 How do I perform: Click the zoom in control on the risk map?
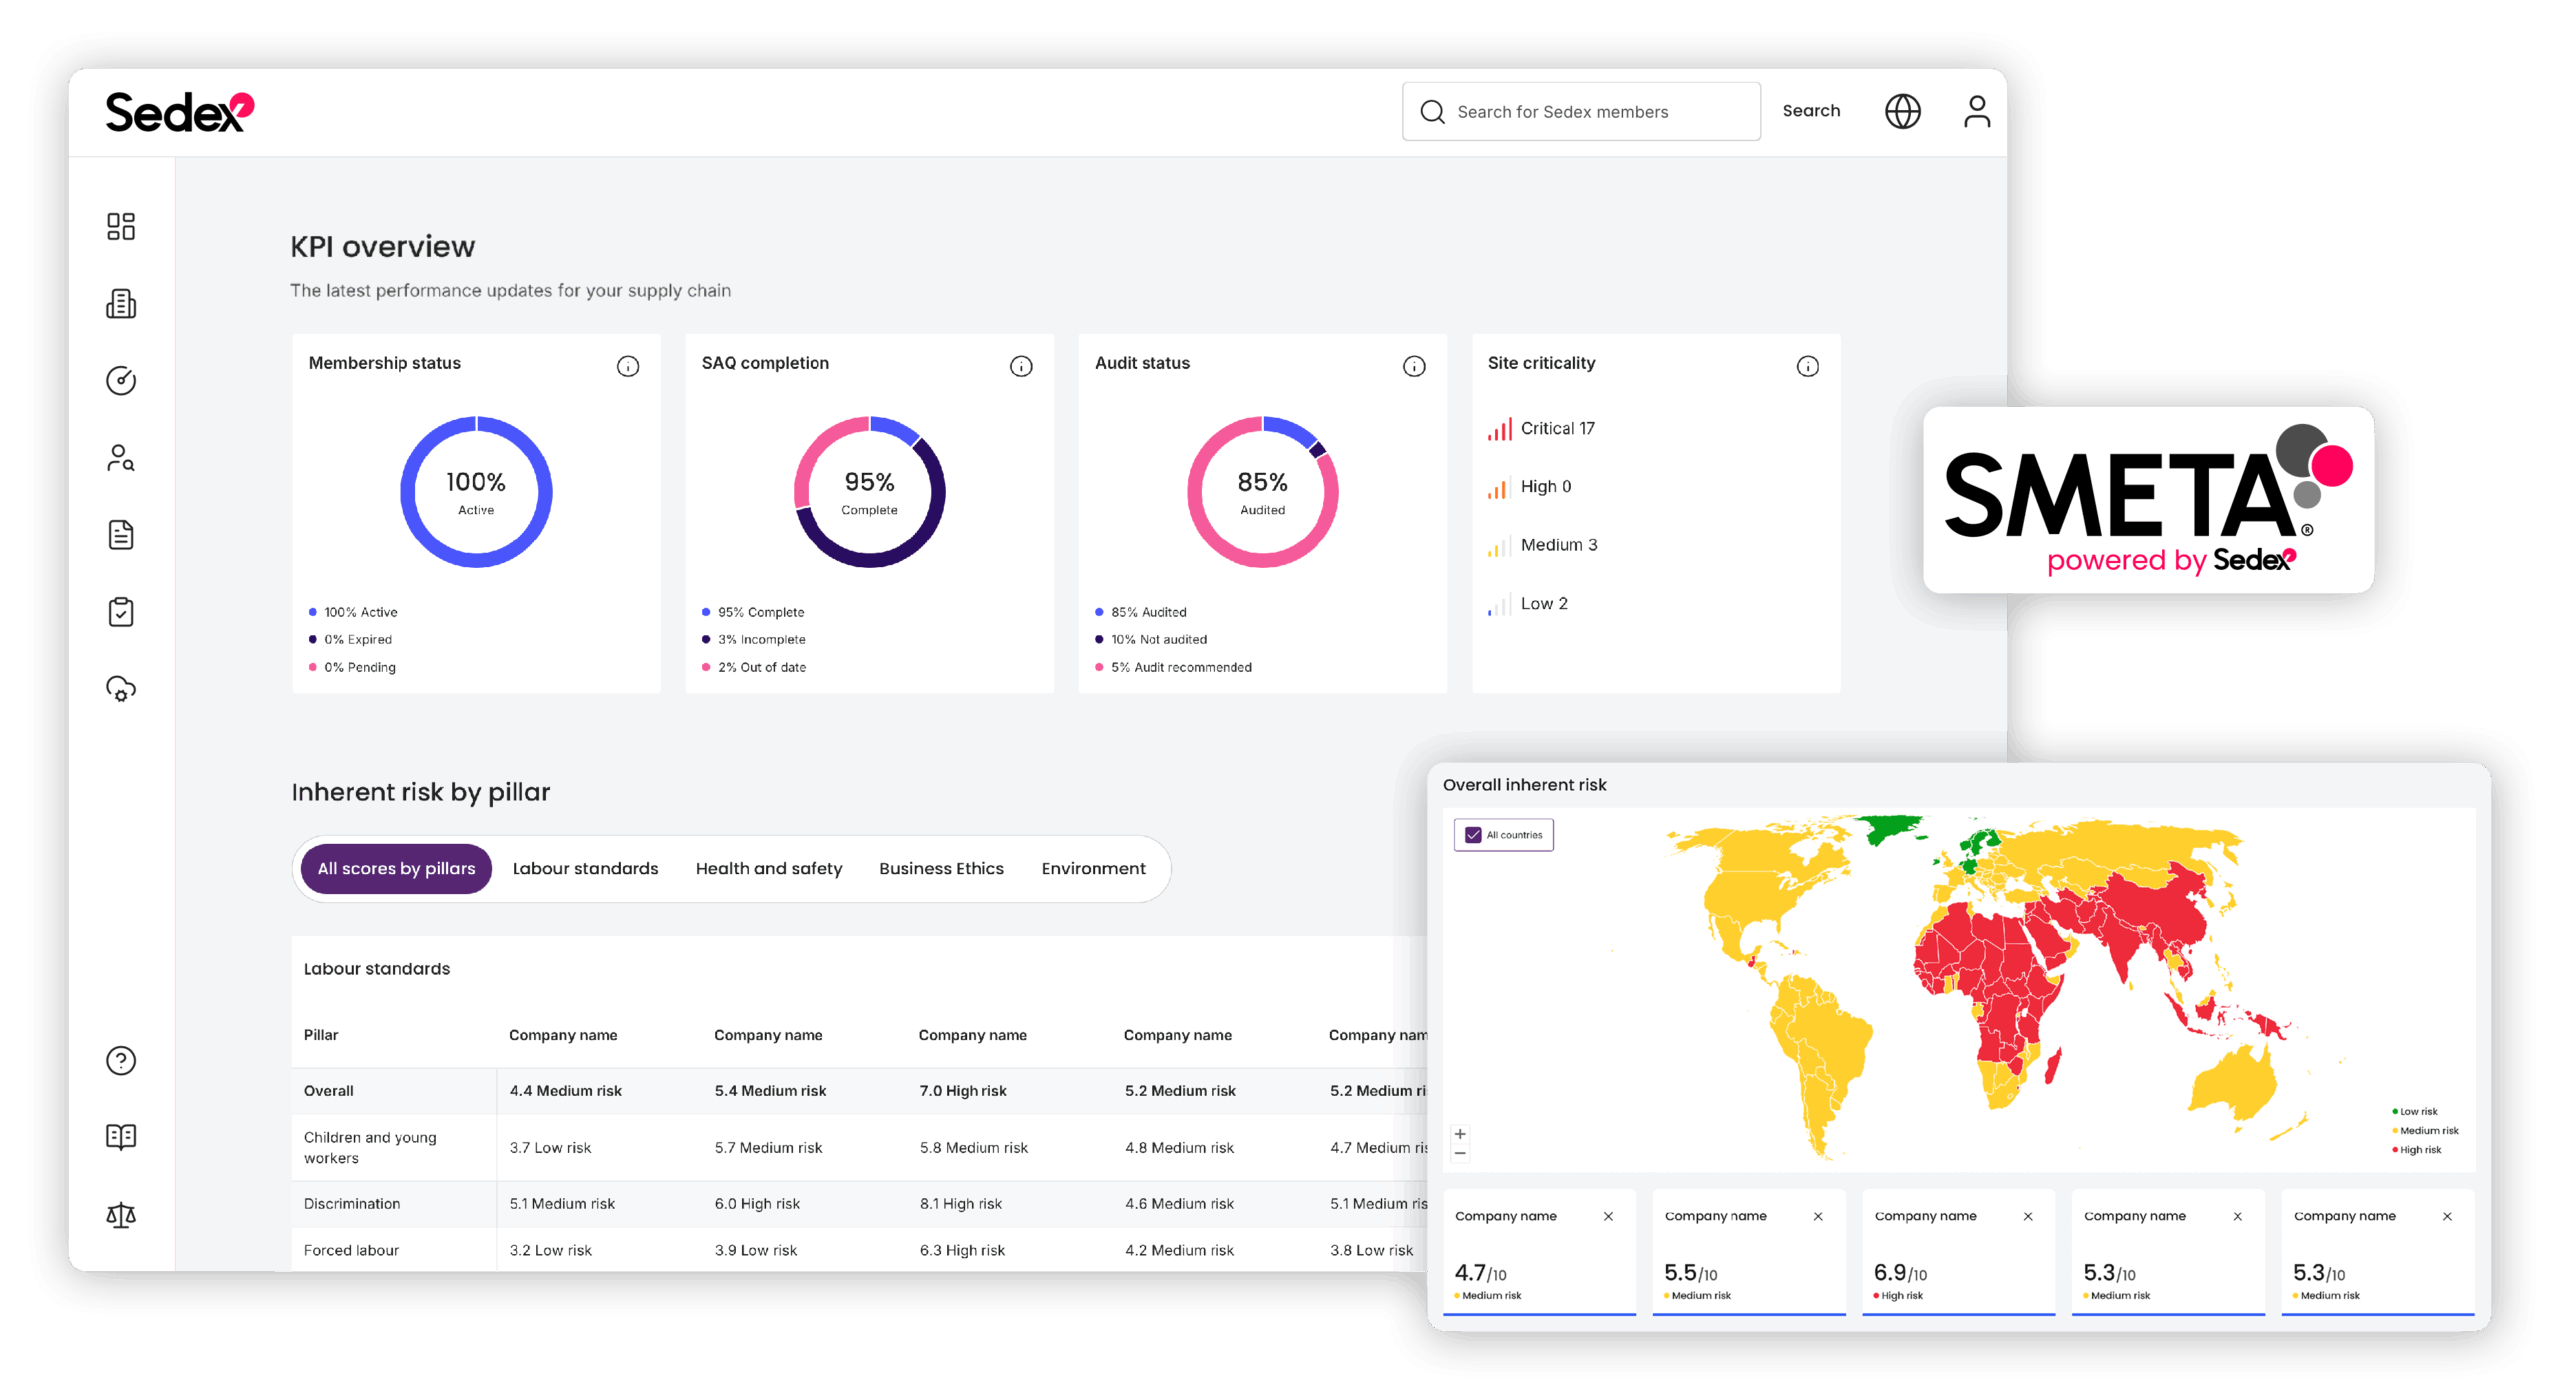click(1460, 1133)
